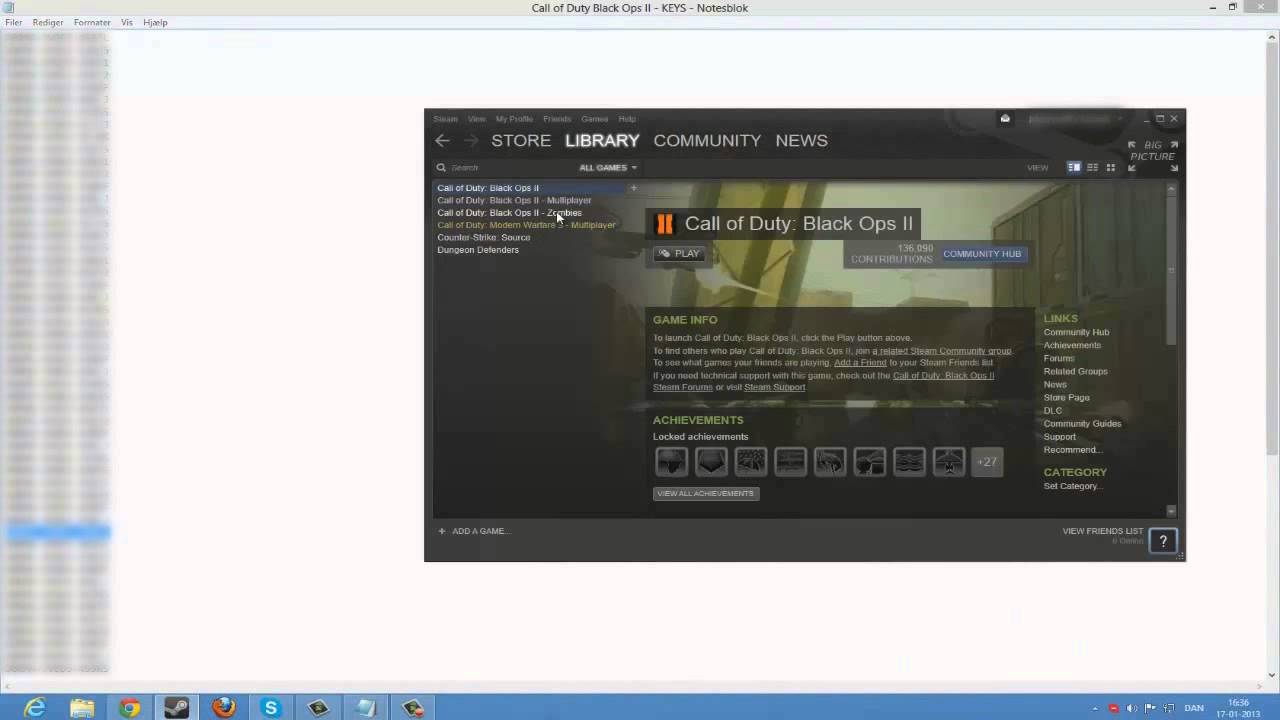Click the plus icon beside Black Ops II
The height and width of the screenshot is (720, 1280).
click(x=633, y=188)
